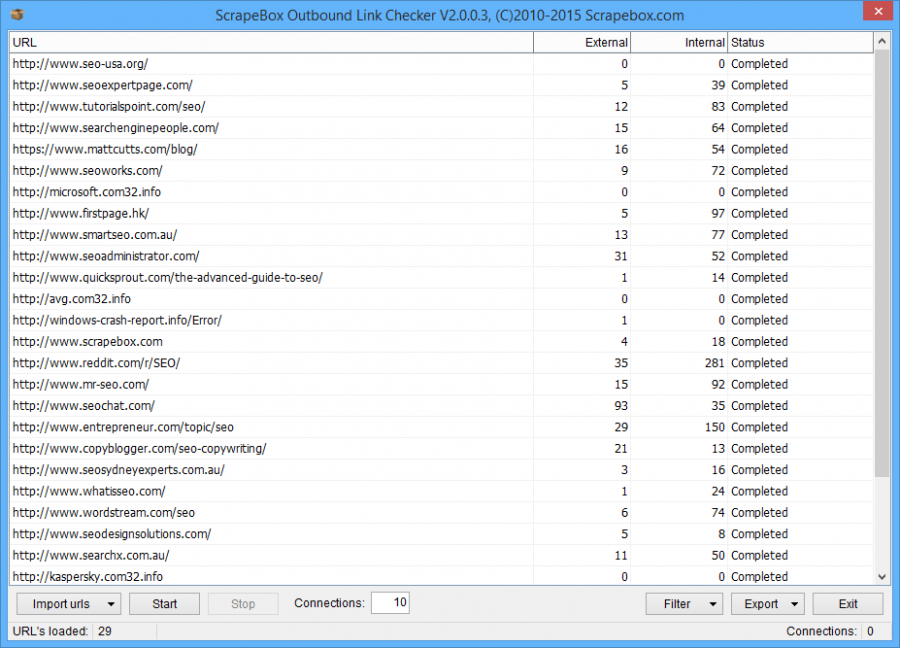Sort by the External links column header

(582, 42)
